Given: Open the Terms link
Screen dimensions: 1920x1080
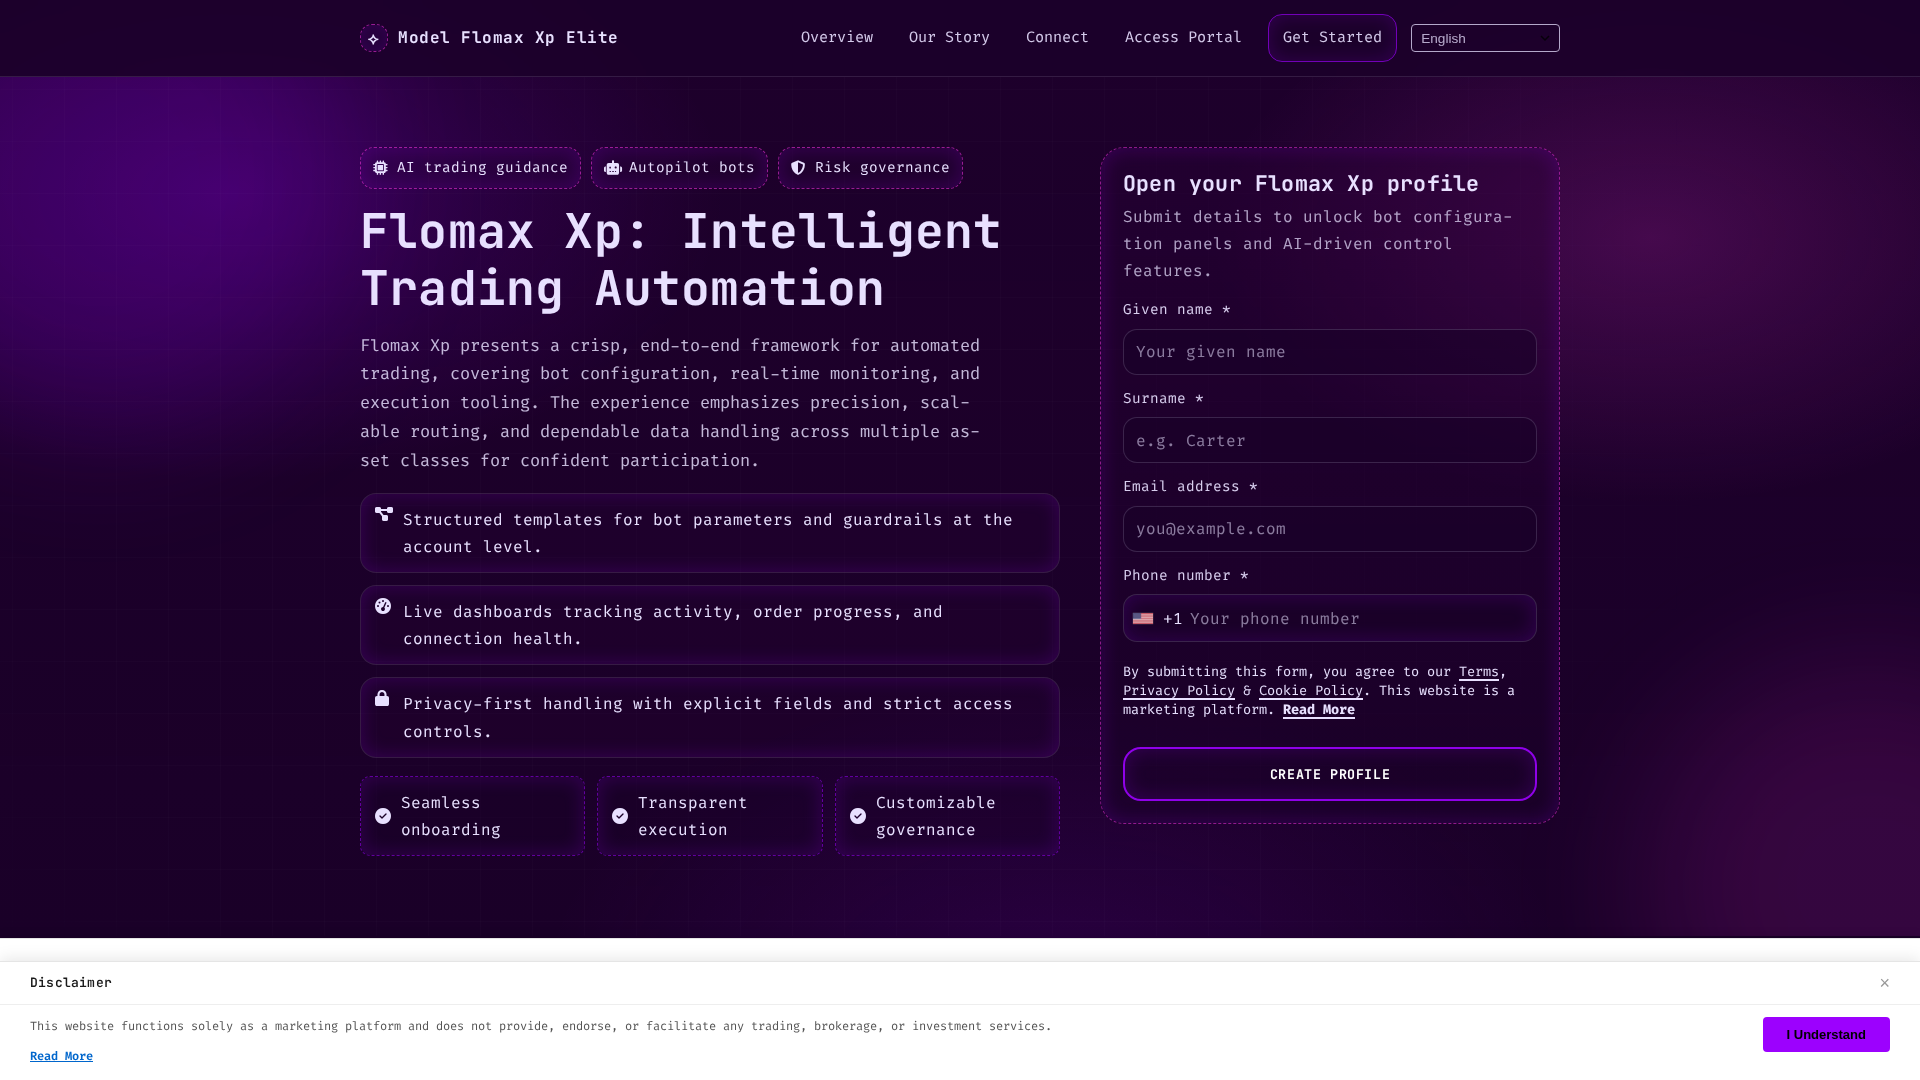Looking at the screenshot, I should pos(1478,672).
